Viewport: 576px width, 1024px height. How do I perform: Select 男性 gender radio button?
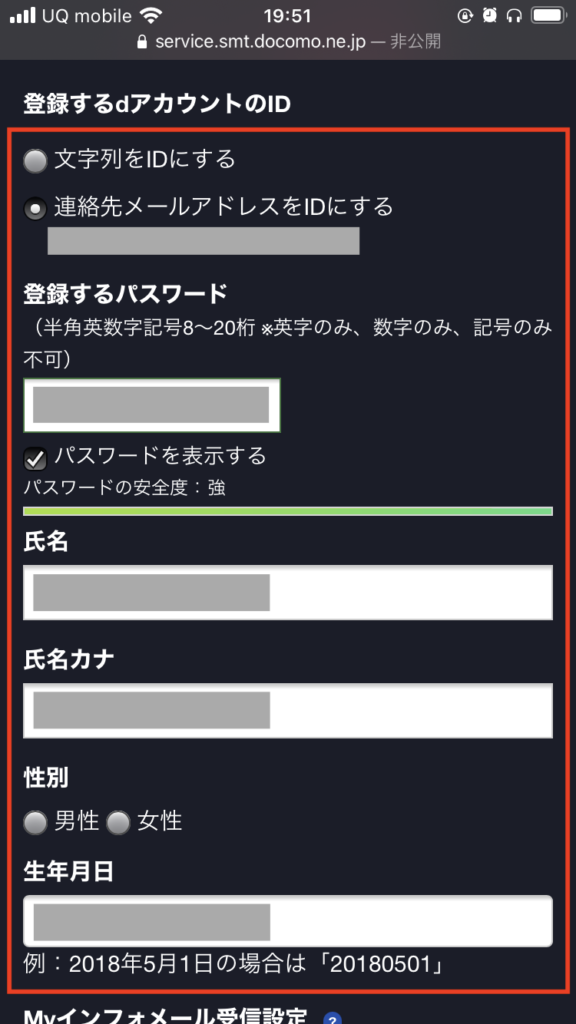click(x=35, y=822)
